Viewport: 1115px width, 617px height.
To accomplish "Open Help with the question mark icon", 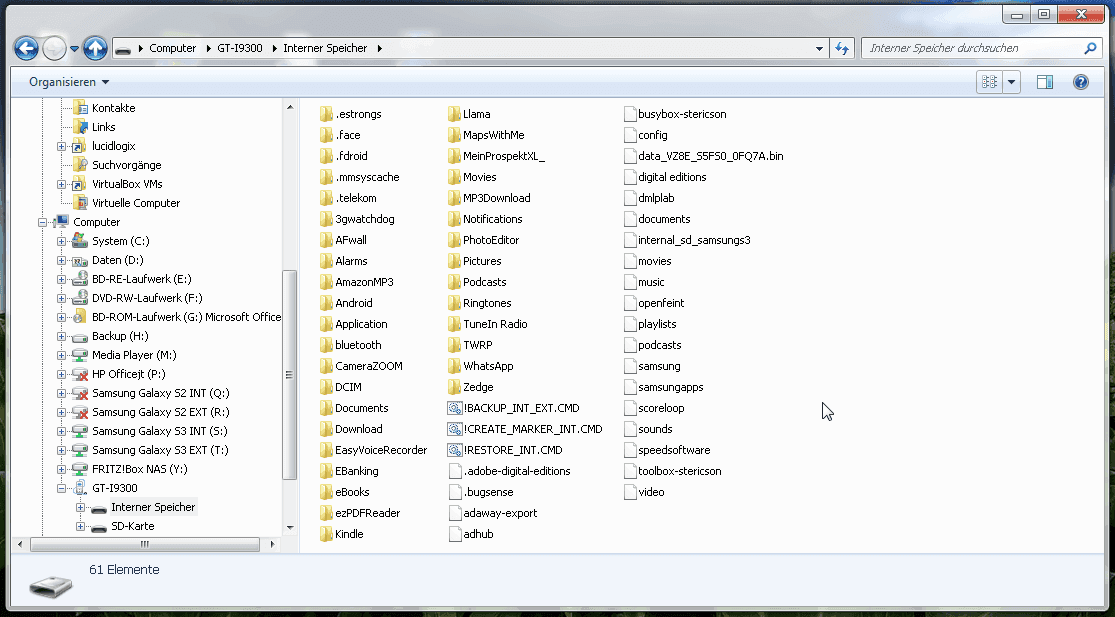I will coord(1081,82).
